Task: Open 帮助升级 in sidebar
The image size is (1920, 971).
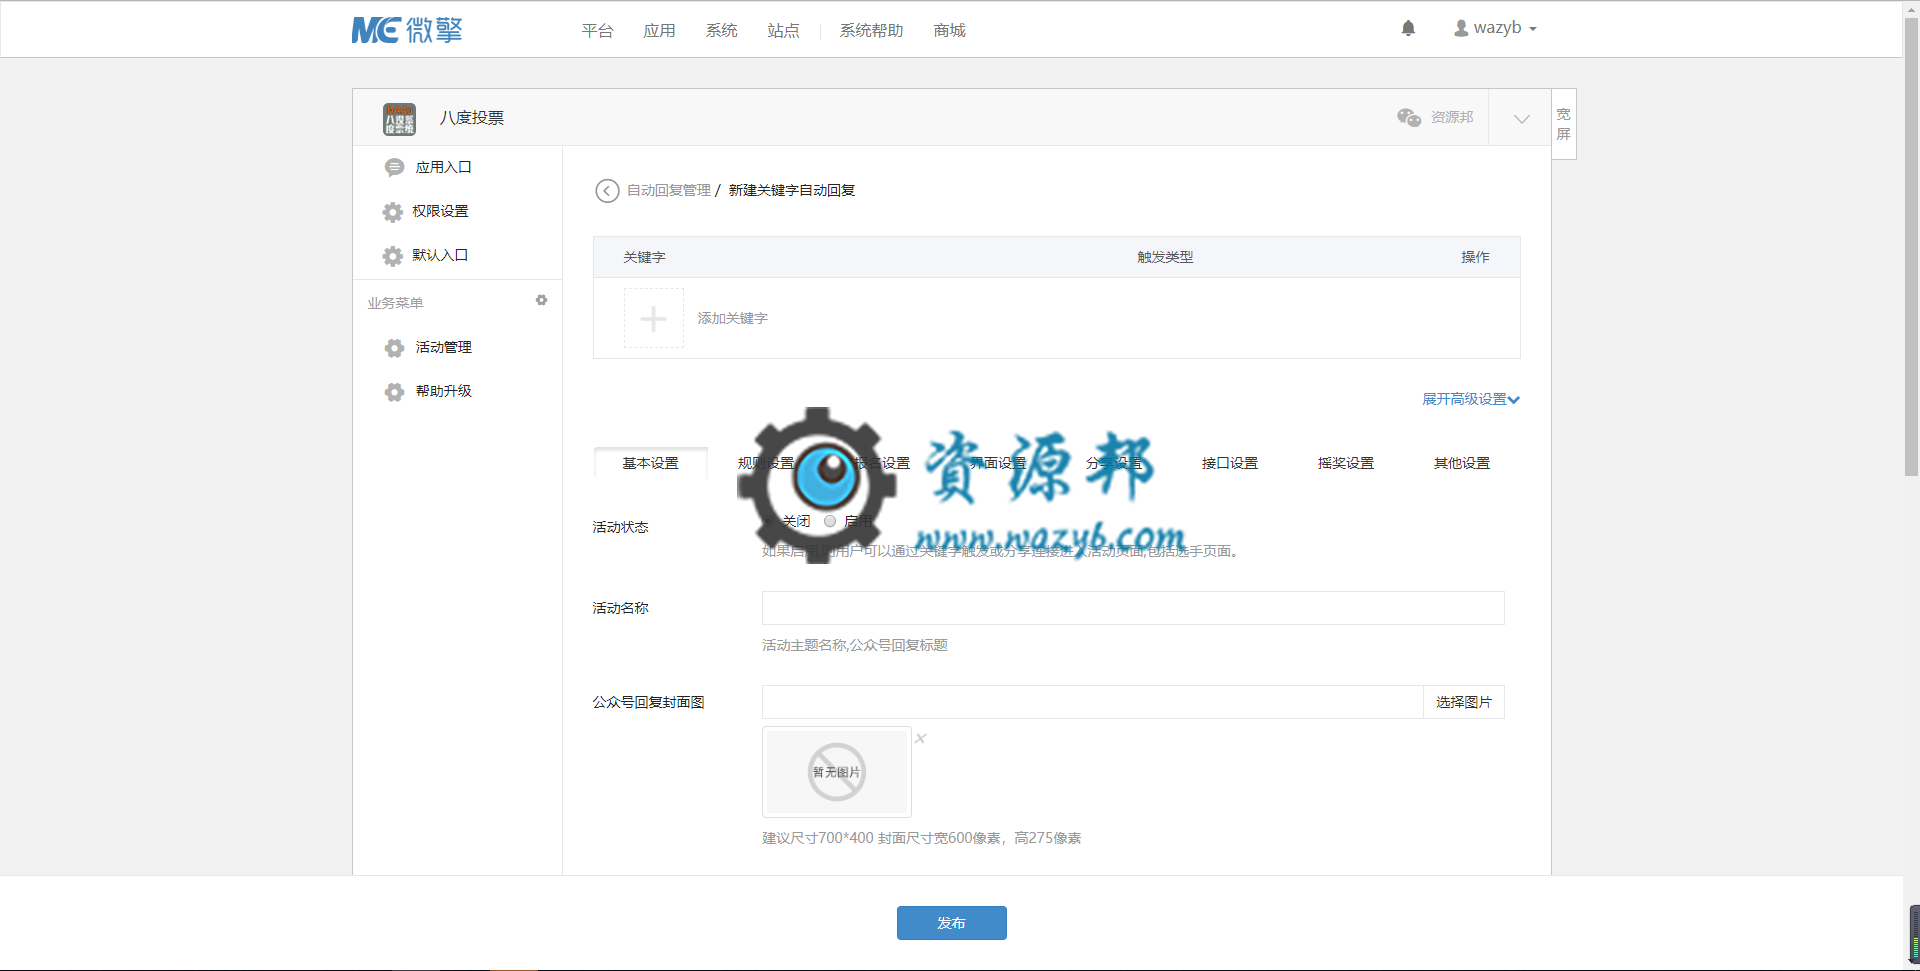Action: (x=444, y=391)
